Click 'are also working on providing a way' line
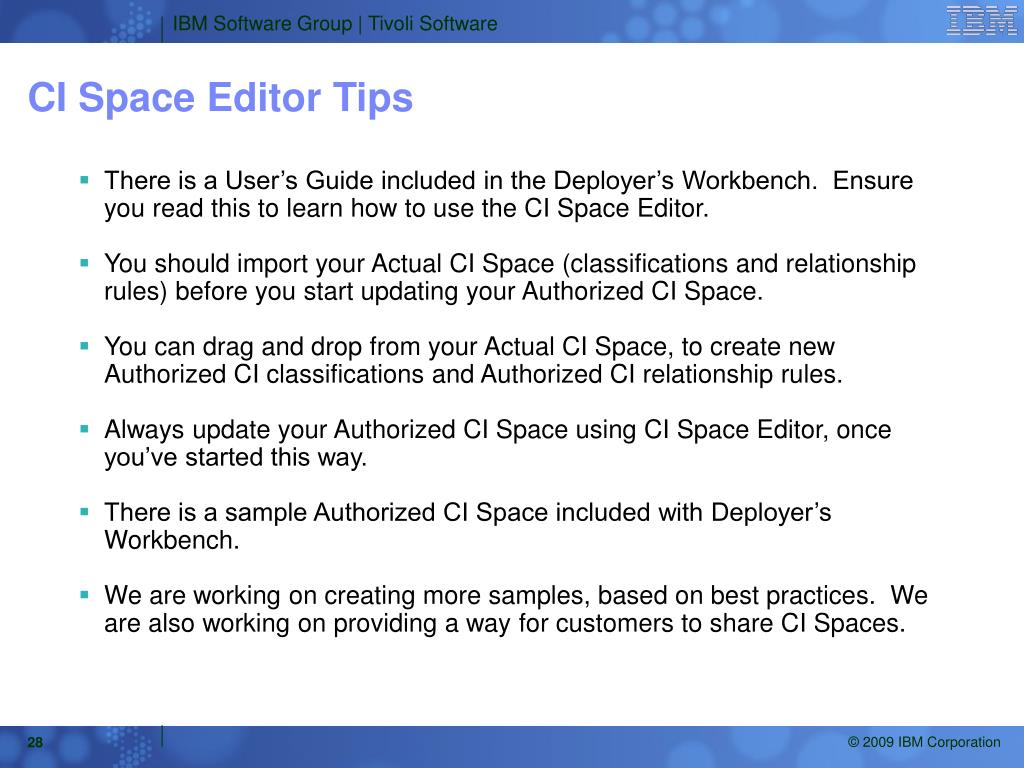Viewport: 1024px width, 768px height. click(505, 623)
